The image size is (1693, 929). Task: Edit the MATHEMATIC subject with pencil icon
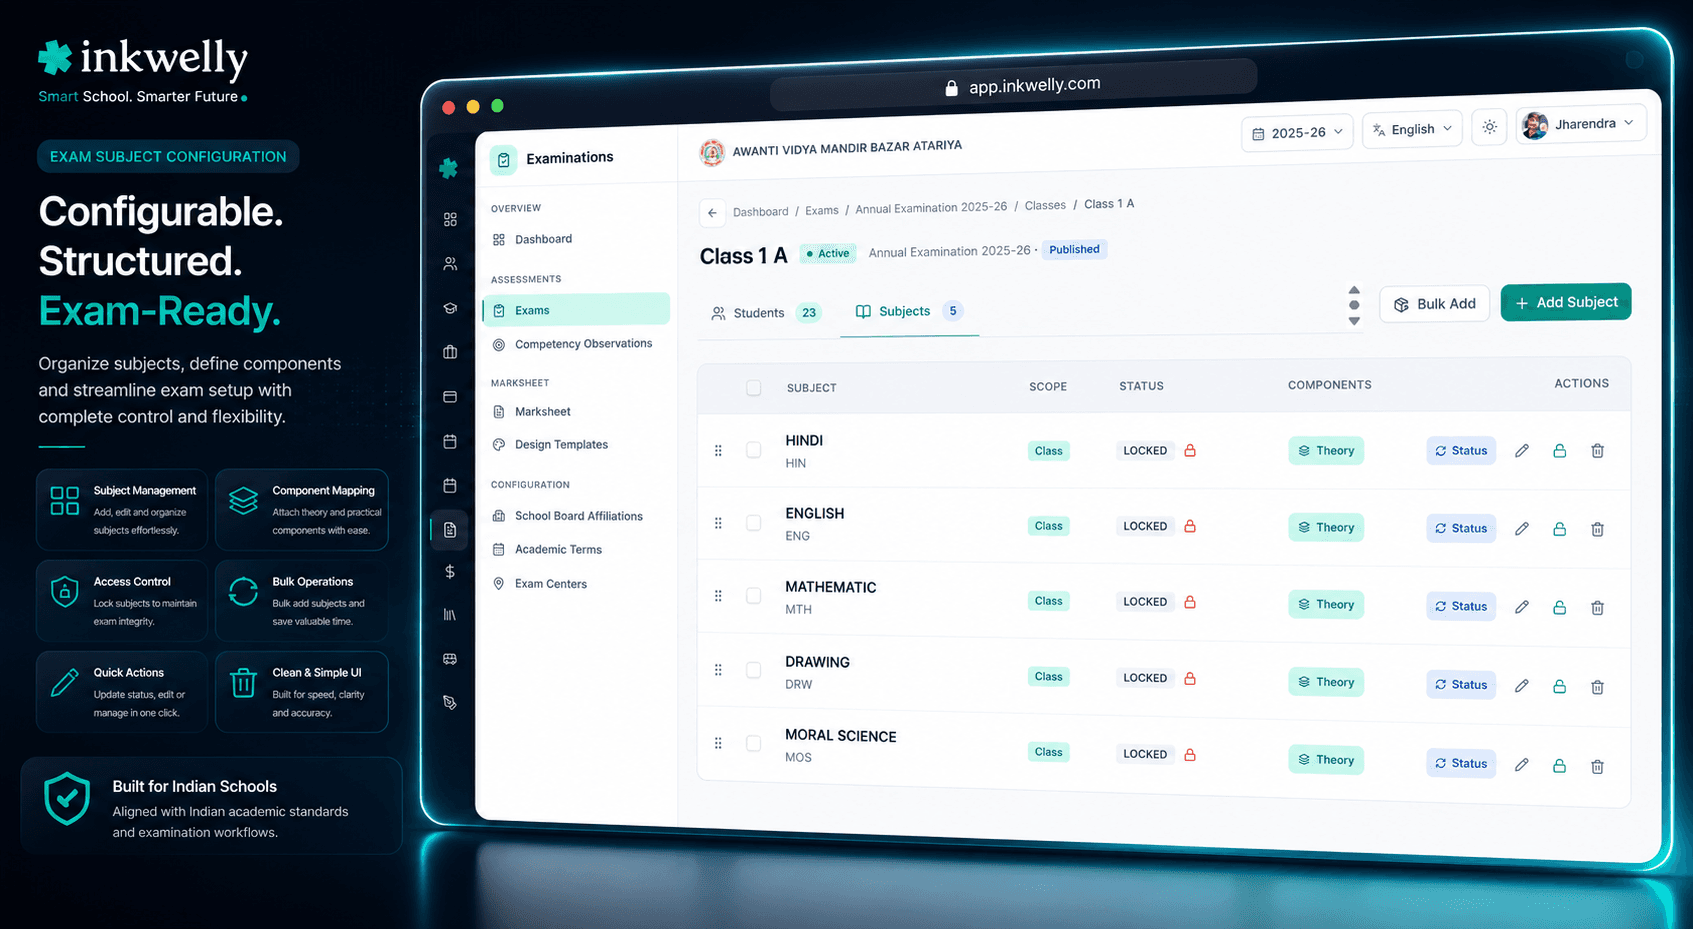pyautogui.click(x=1521, y=606)
